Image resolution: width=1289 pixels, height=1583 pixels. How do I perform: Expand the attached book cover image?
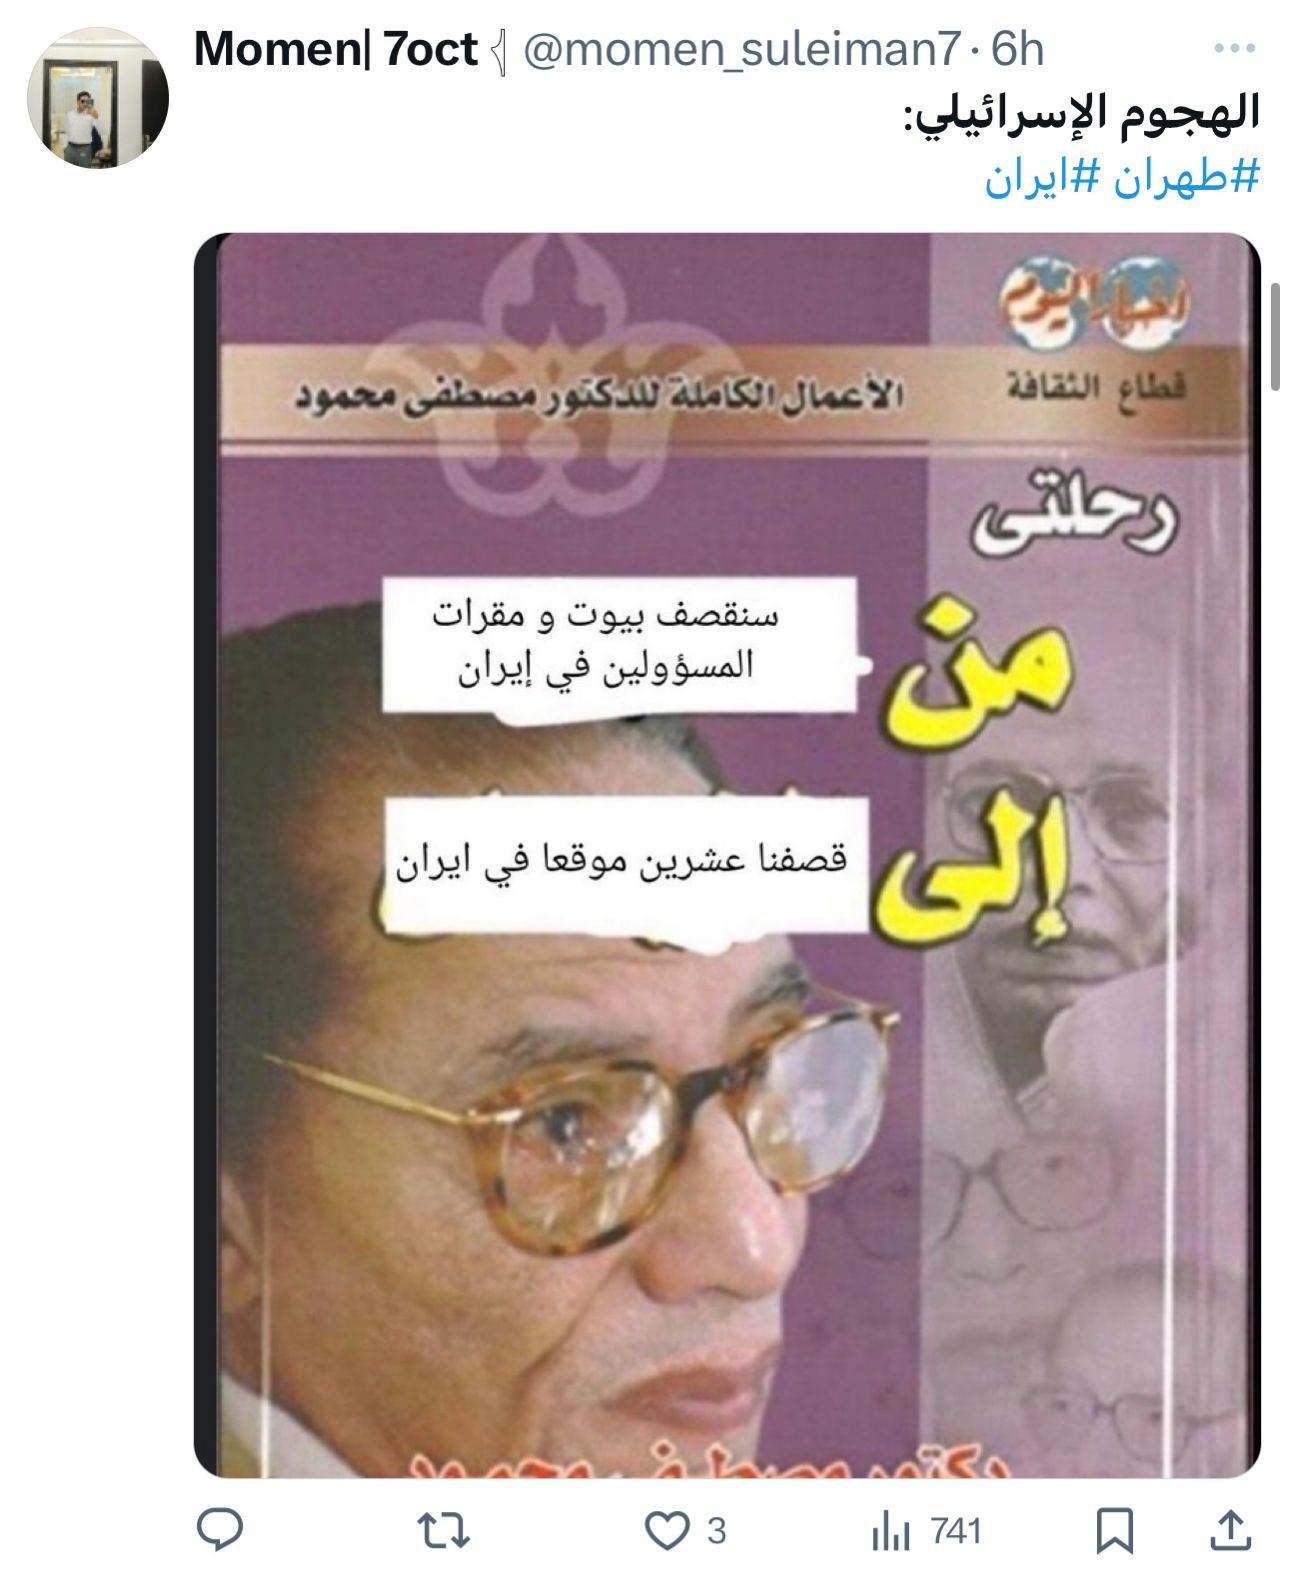[727, 855]
